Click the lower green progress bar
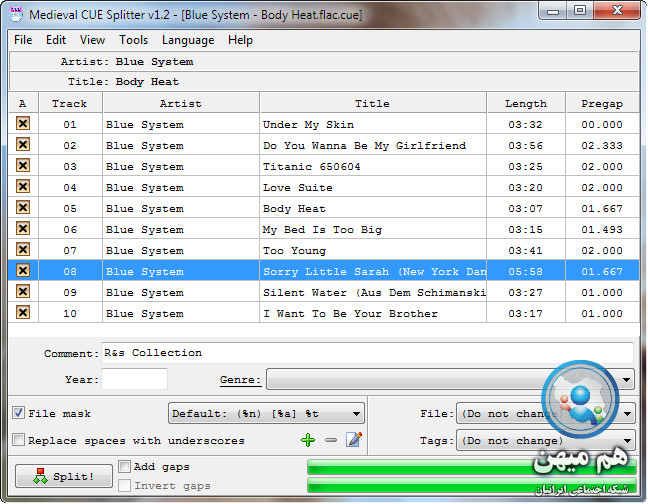Viewport: 648px width, 504px height. coord(472,485)
